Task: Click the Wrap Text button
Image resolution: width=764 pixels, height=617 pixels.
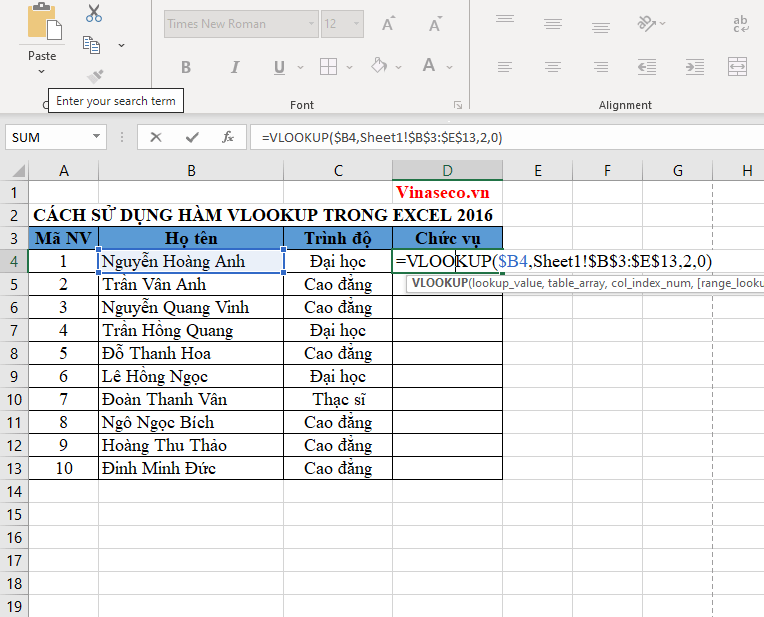Action: [741, 23]
